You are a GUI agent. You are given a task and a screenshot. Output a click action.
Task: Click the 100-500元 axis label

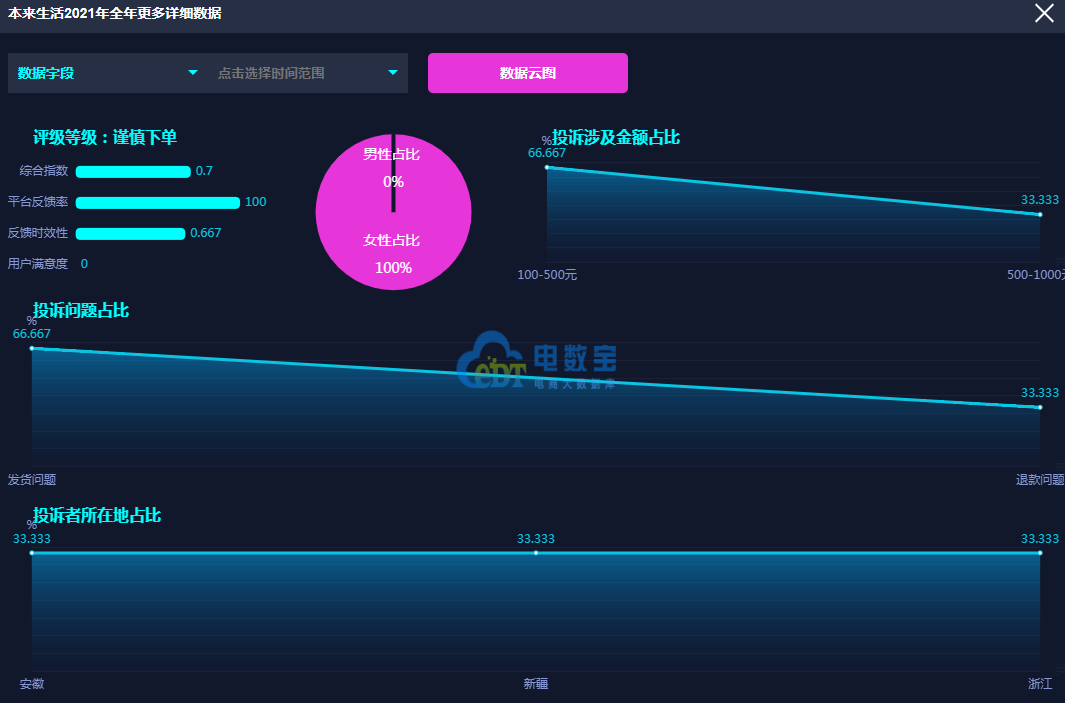coord(547,275)
